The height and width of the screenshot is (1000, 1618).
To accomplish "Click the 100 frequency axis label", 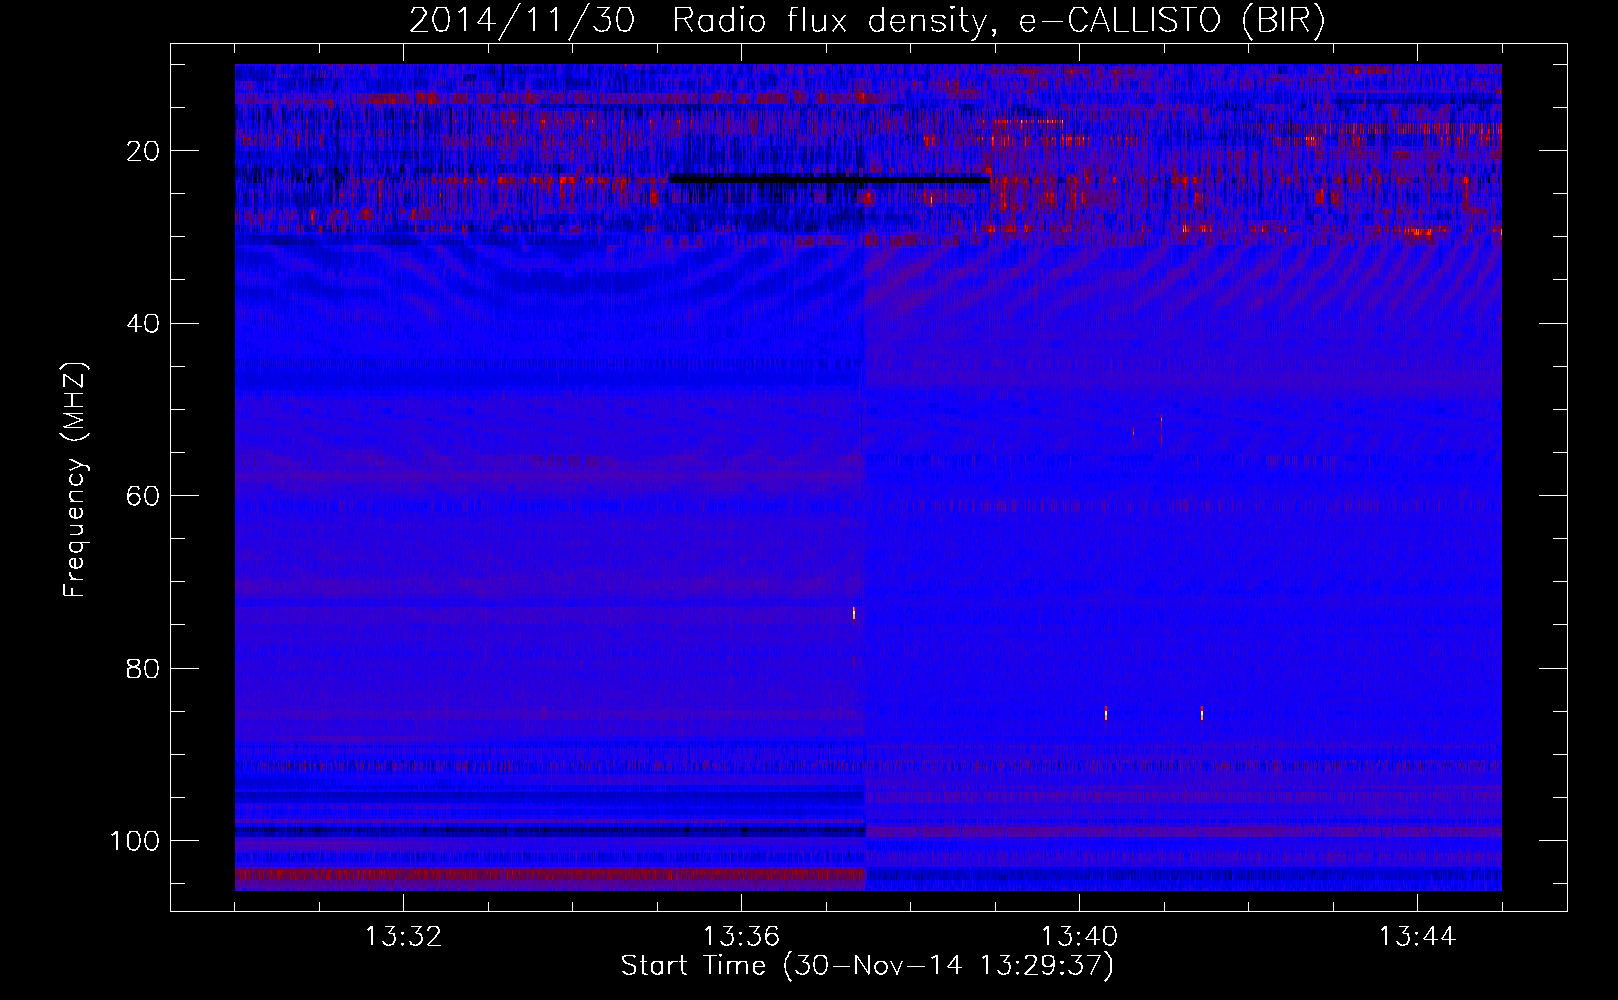I will pos(135,841).
